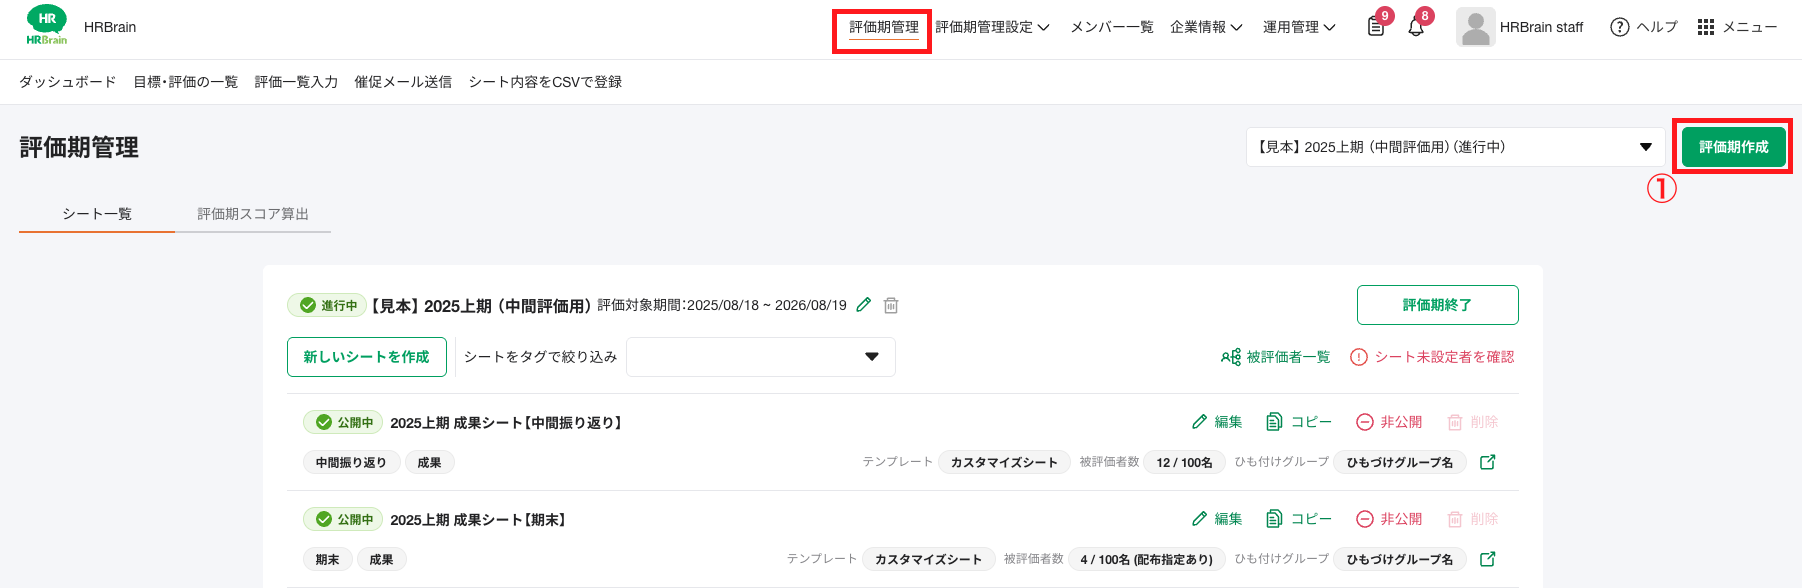
Task: Click 編集 for 成果シート【中間振り返り】
Action: pos(1217,422)
